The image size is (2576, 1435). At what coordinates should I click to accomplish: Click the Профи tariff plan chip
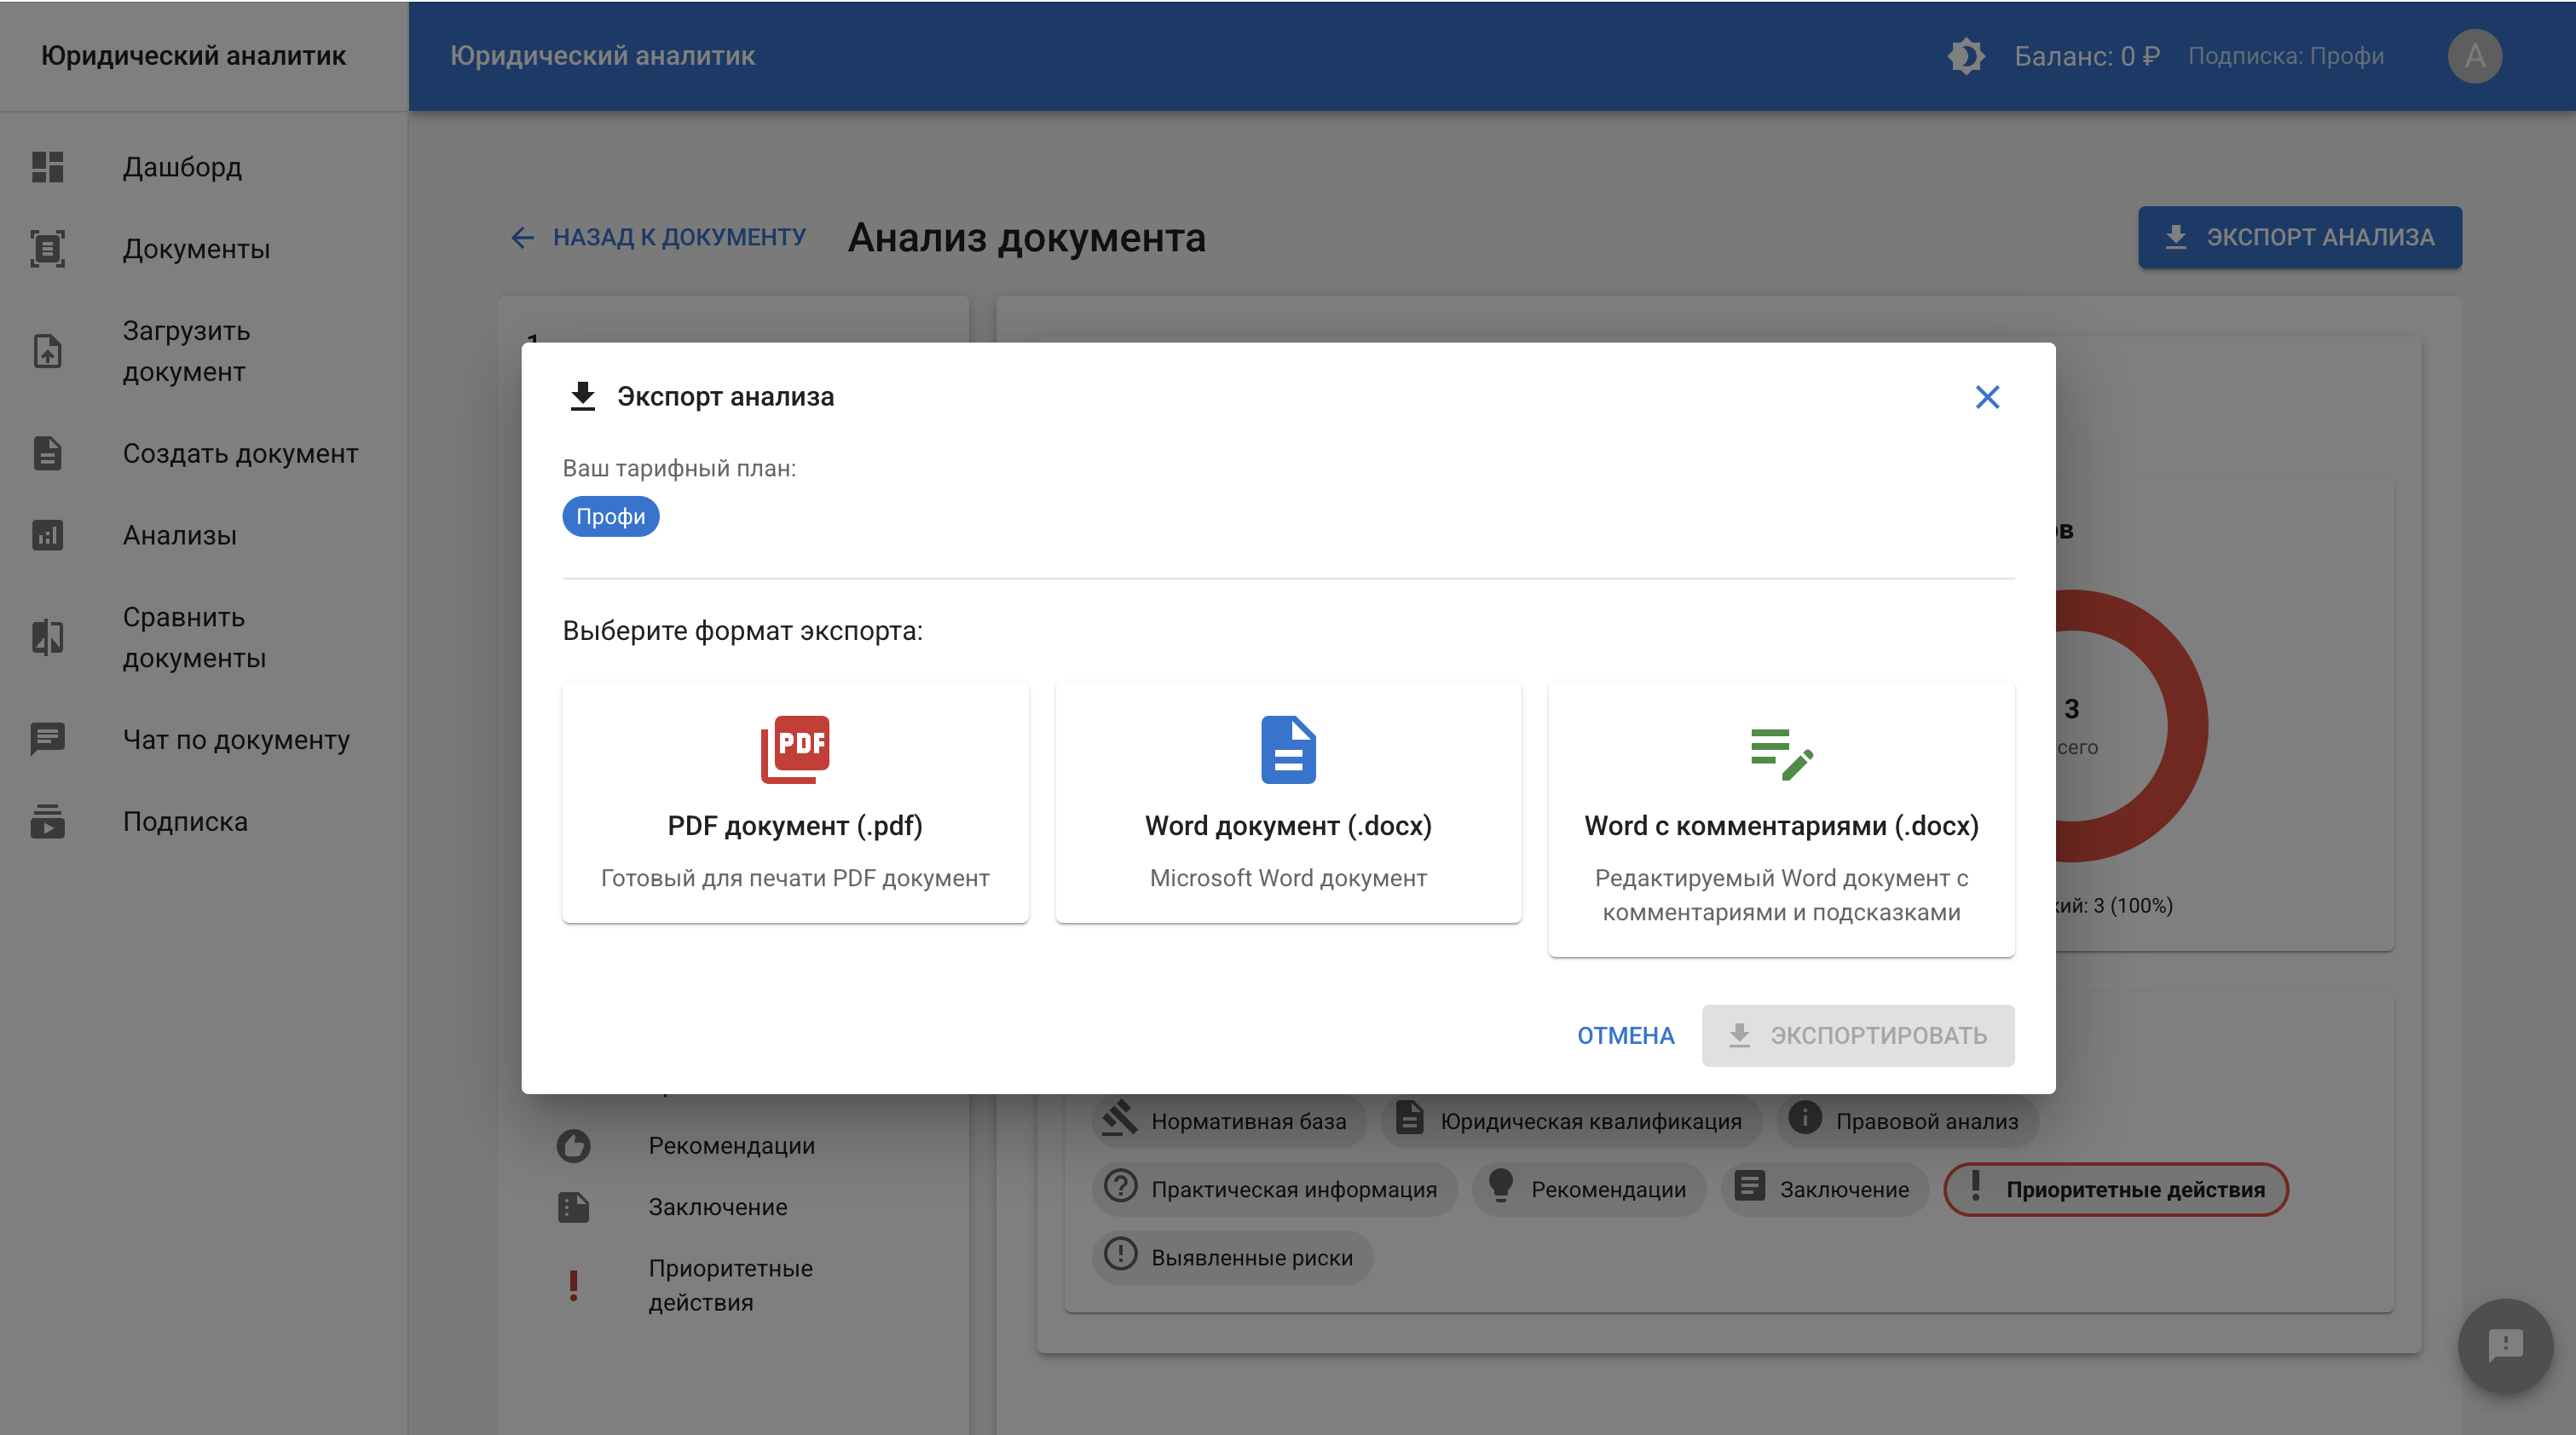coord(610,516)
